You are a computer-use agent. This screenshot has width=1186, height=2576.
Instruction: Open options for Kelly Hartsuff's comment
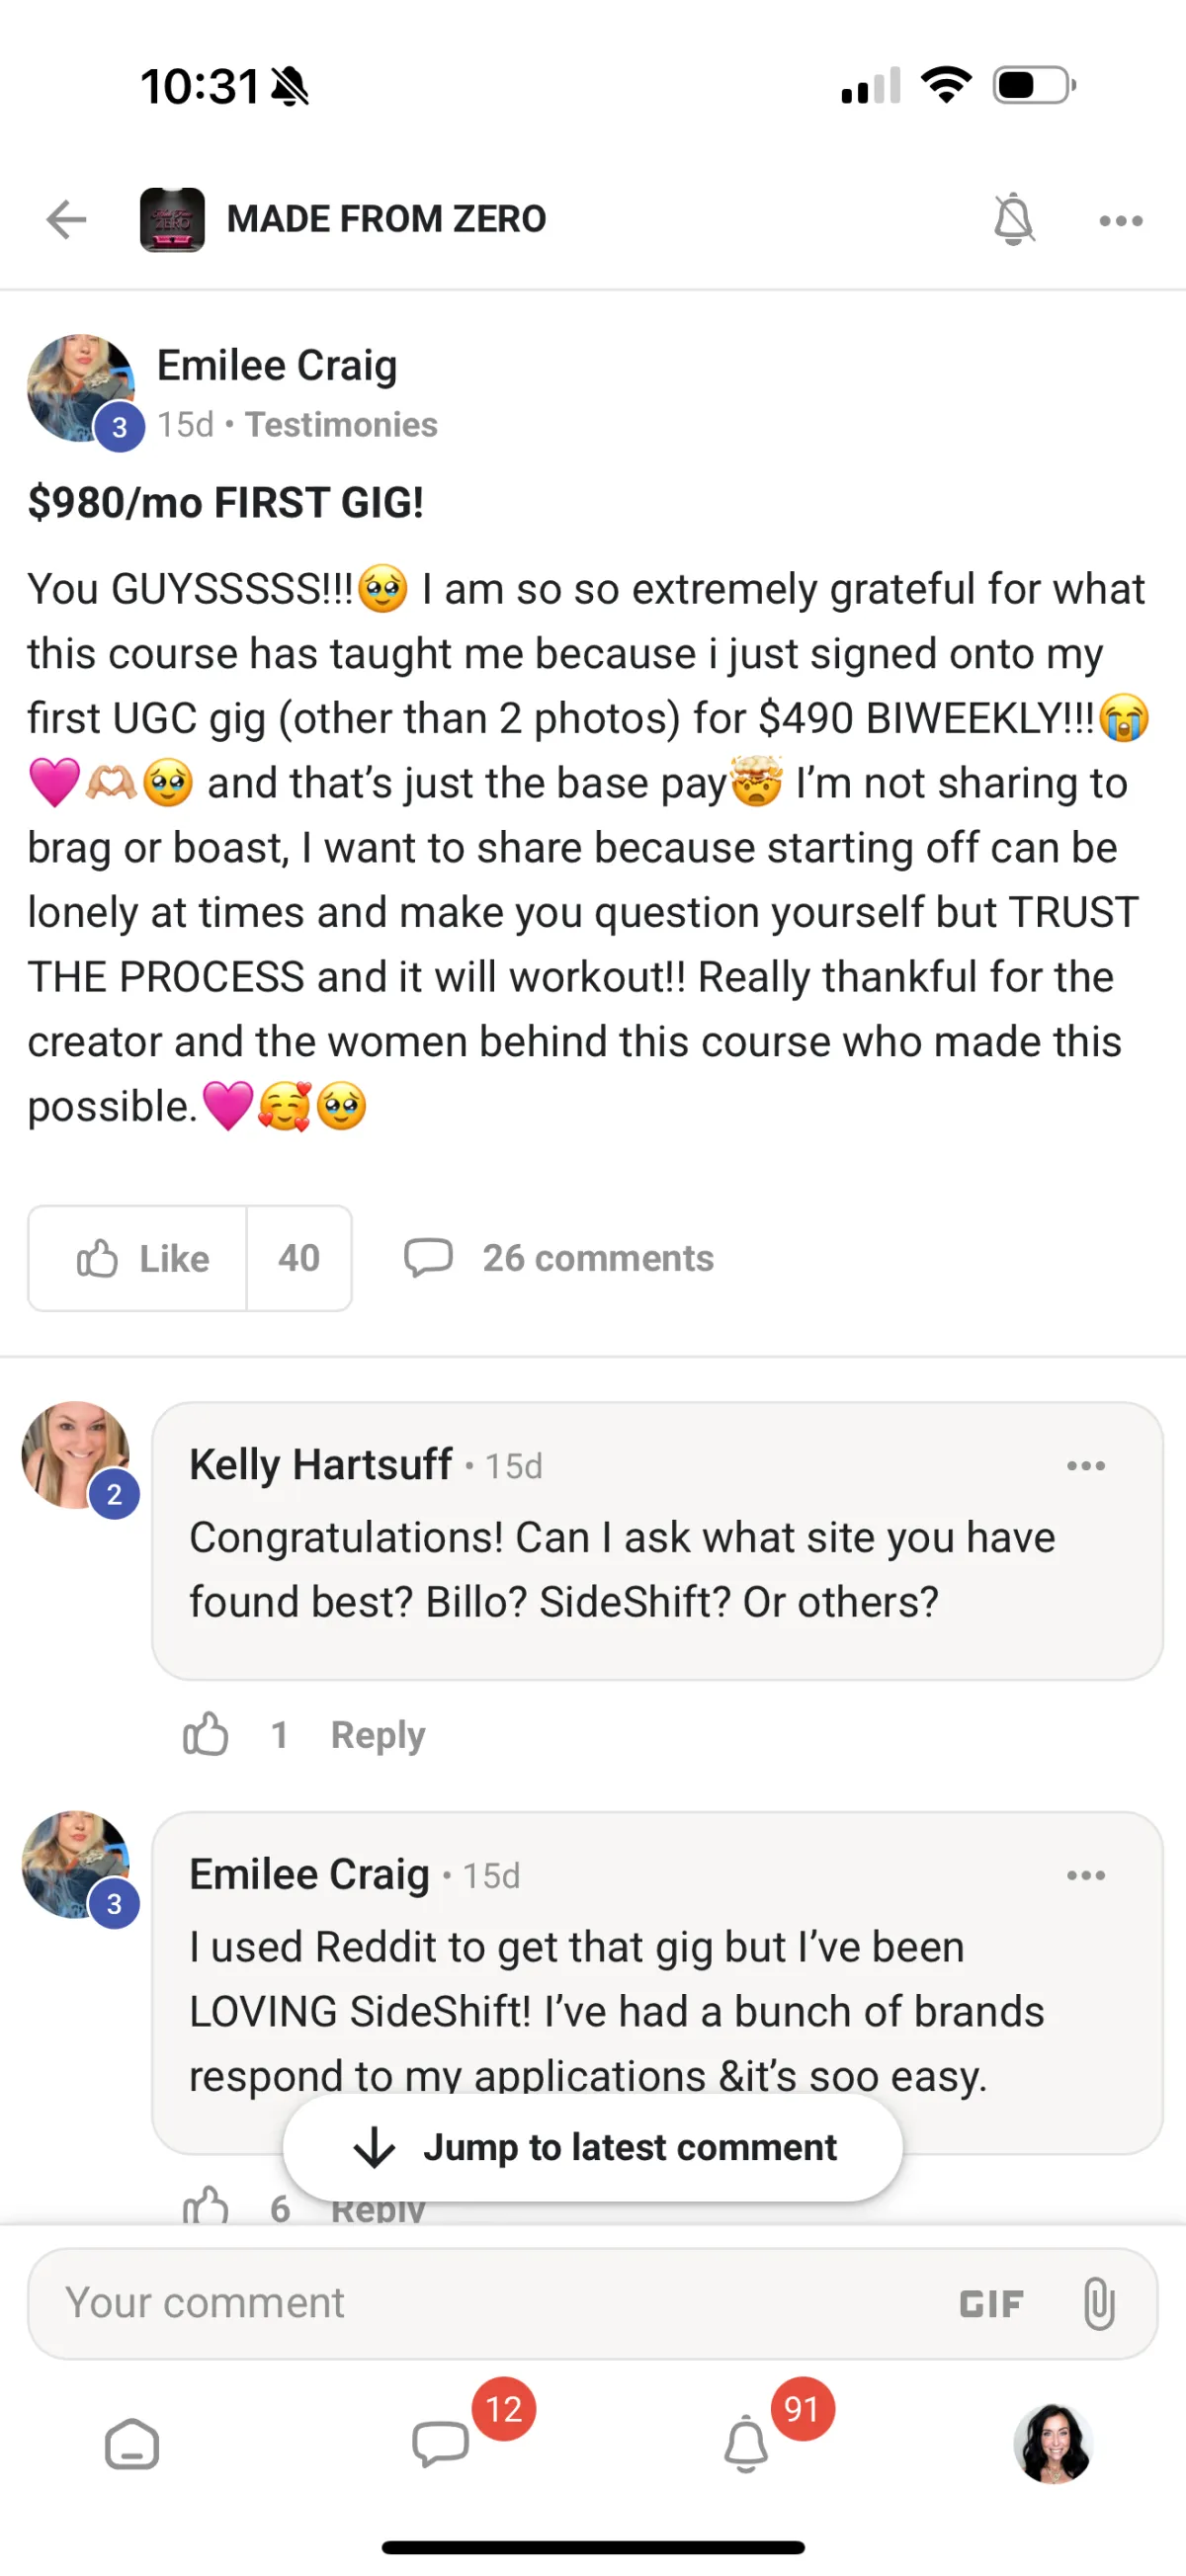point(1085,1466)
